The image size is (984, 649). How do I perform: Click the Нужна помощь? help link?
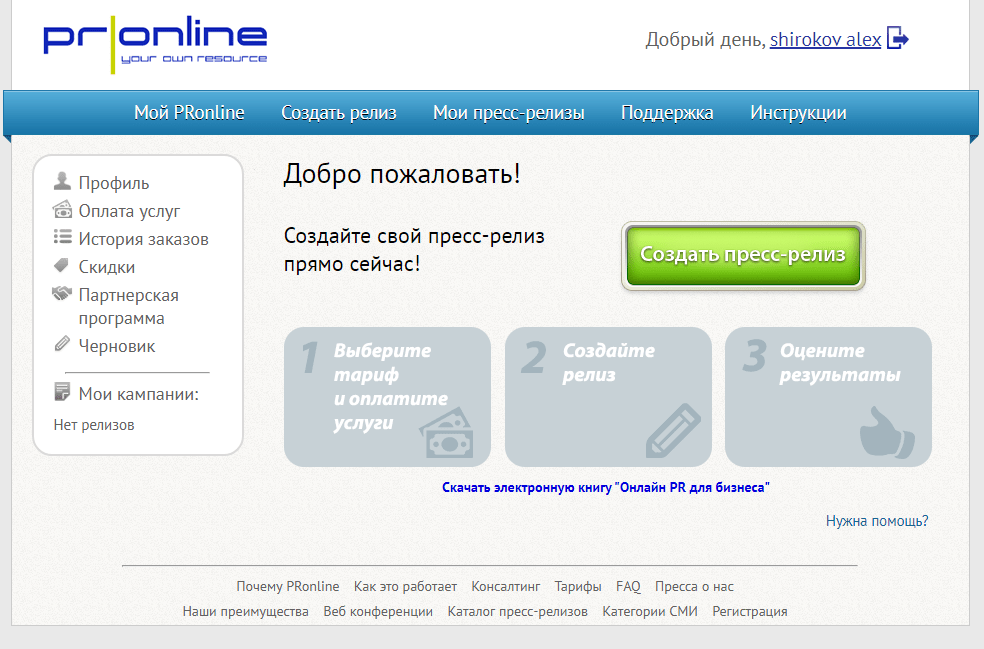pyautogui.click(x=877, y=521)
